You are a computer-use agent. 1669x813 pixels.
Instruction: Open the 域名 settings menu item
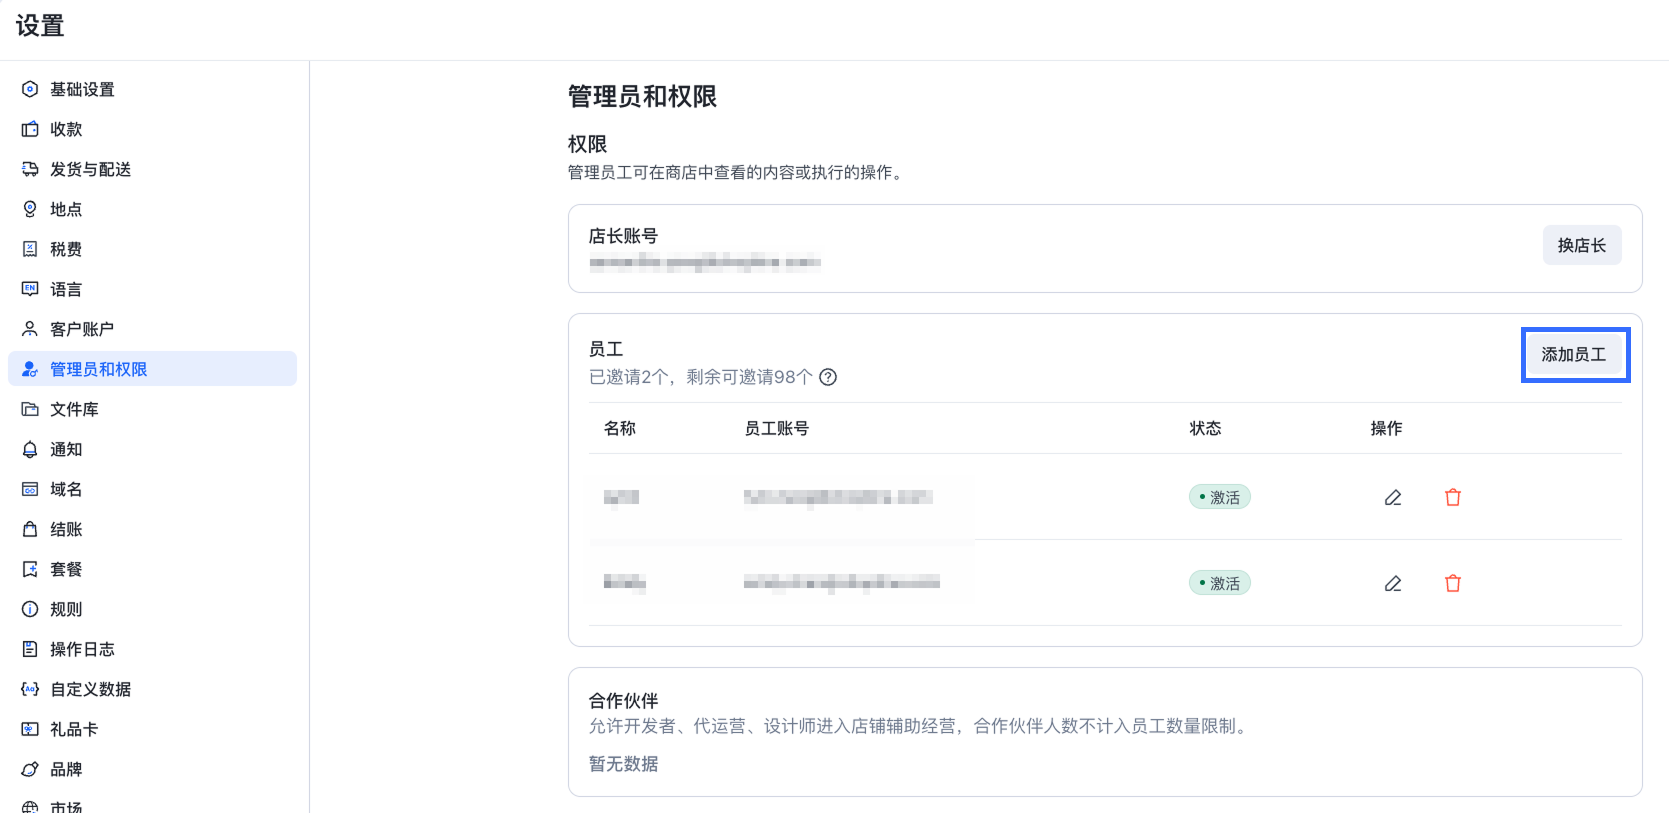coord(66,489)
